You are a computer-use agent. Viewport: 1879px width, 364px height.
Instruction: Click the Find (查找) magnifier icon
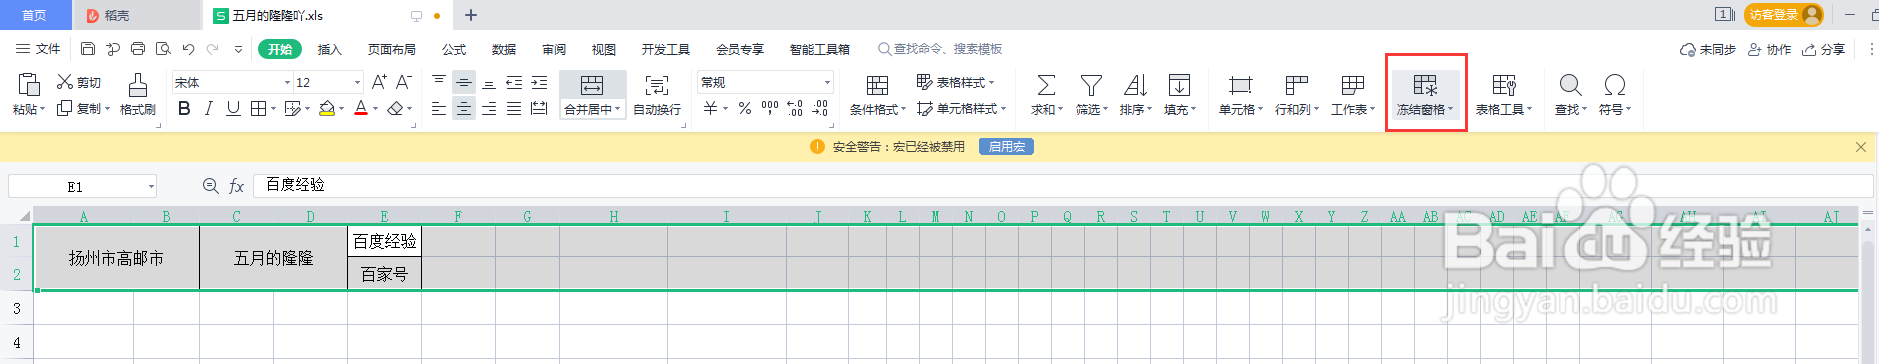(x=1570, y=85)
